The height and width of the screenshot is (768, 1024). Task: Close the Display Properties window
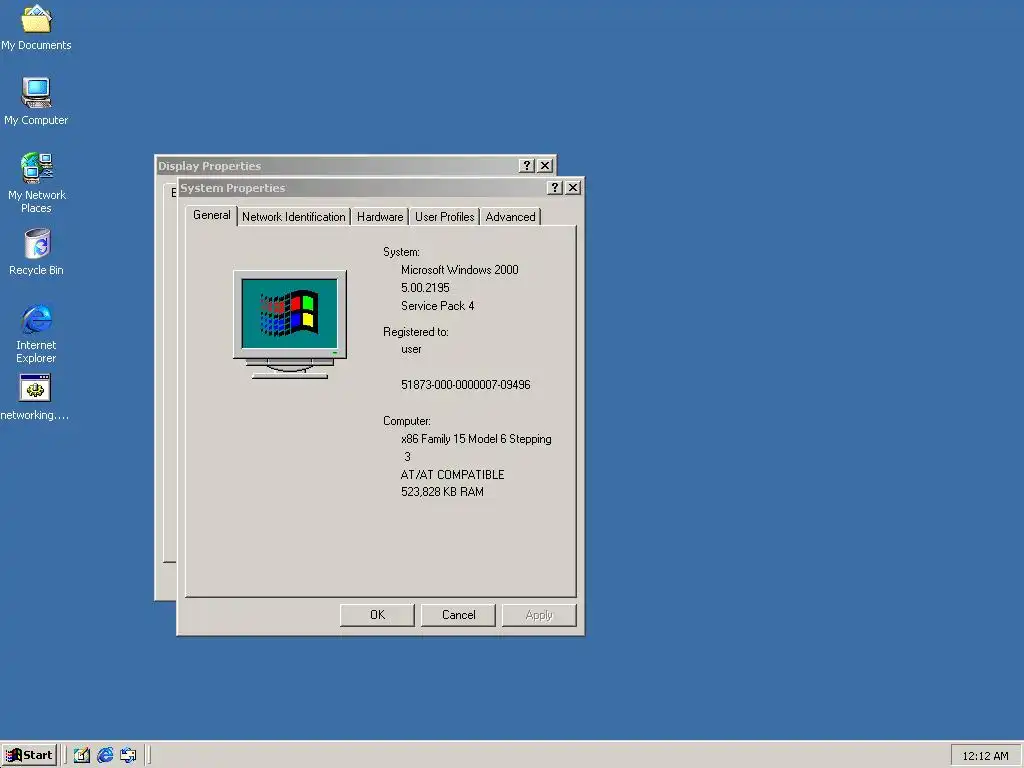point(545,166)
